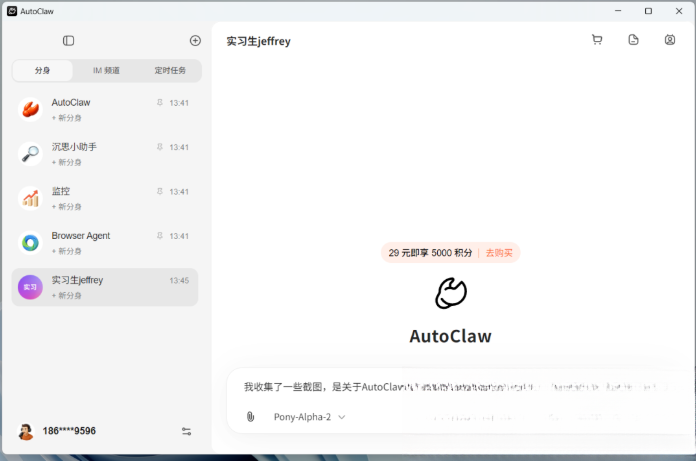696x461 pixels.
Task: Select the Browser Agent name
Action: tap(81, 236)
